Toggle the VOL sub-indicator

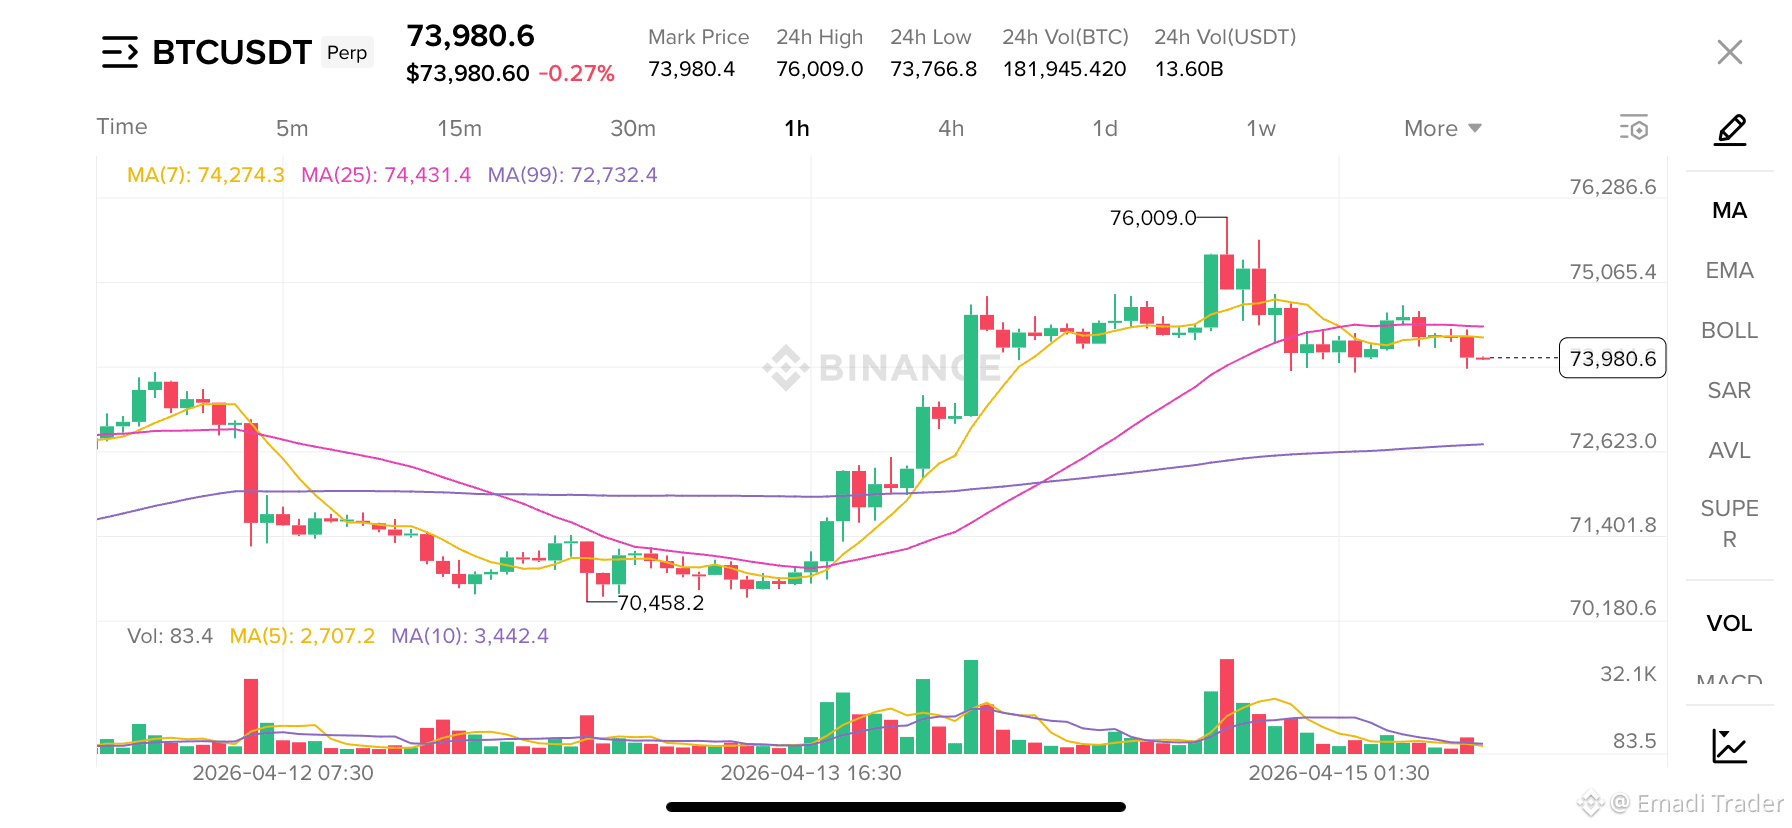click(x=1729, y=623)
